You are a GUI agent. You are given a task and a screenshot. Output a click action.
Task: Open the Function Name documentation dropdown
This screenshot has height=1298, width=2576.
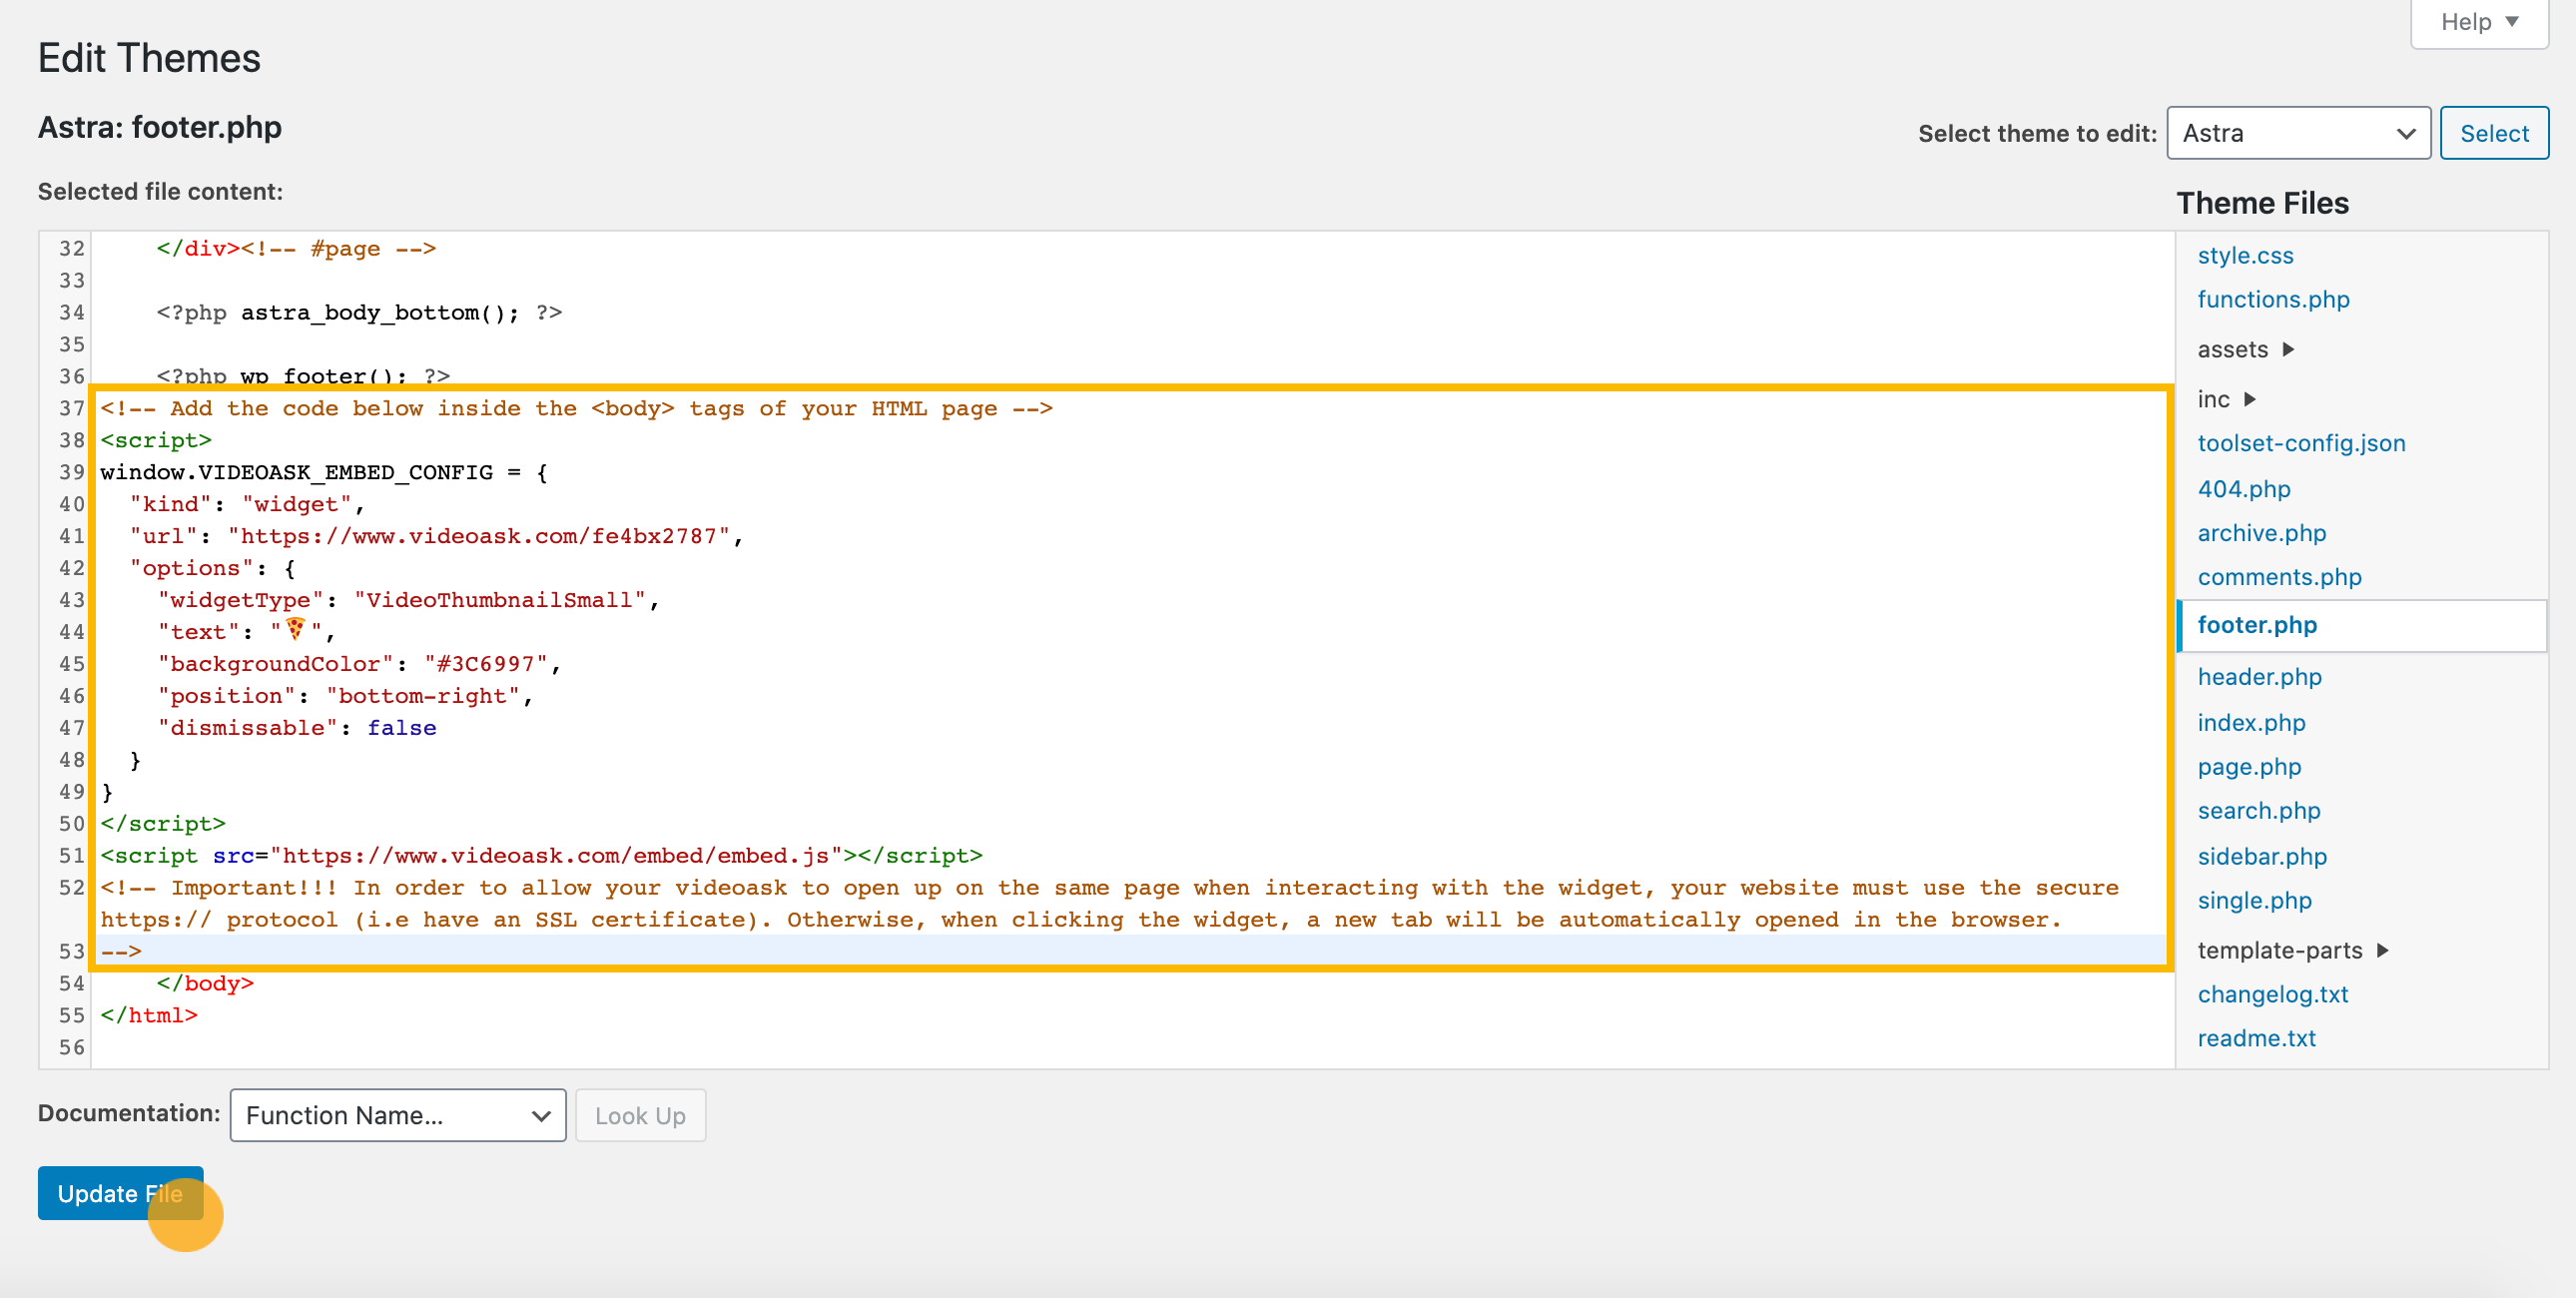397,1115
